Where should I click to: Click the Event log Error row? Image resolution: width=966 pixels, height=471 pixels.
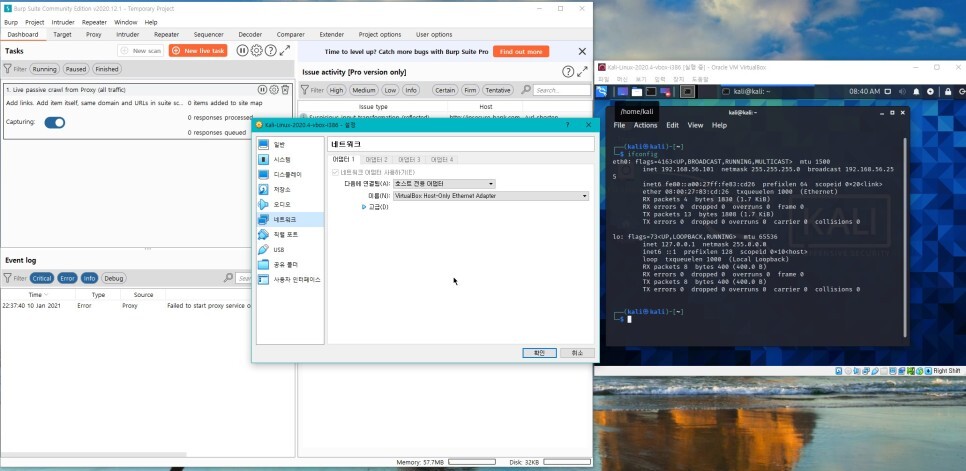coord(126,305)
